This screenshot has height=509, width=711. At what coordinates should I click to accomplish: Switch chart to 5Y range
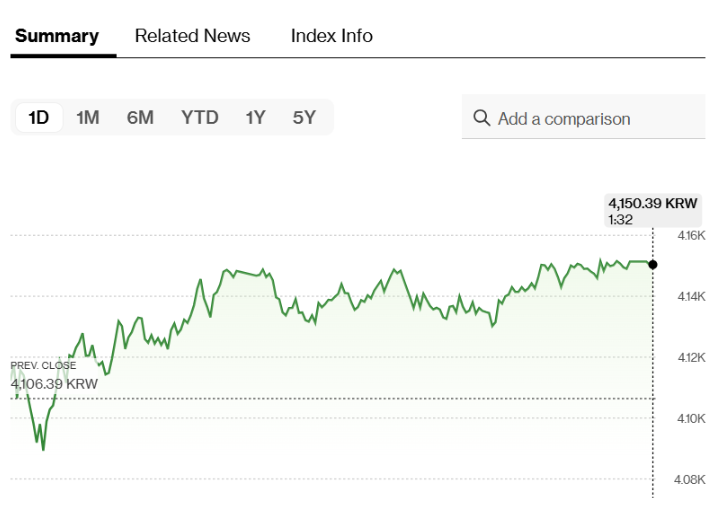click(x=304, y=118)
